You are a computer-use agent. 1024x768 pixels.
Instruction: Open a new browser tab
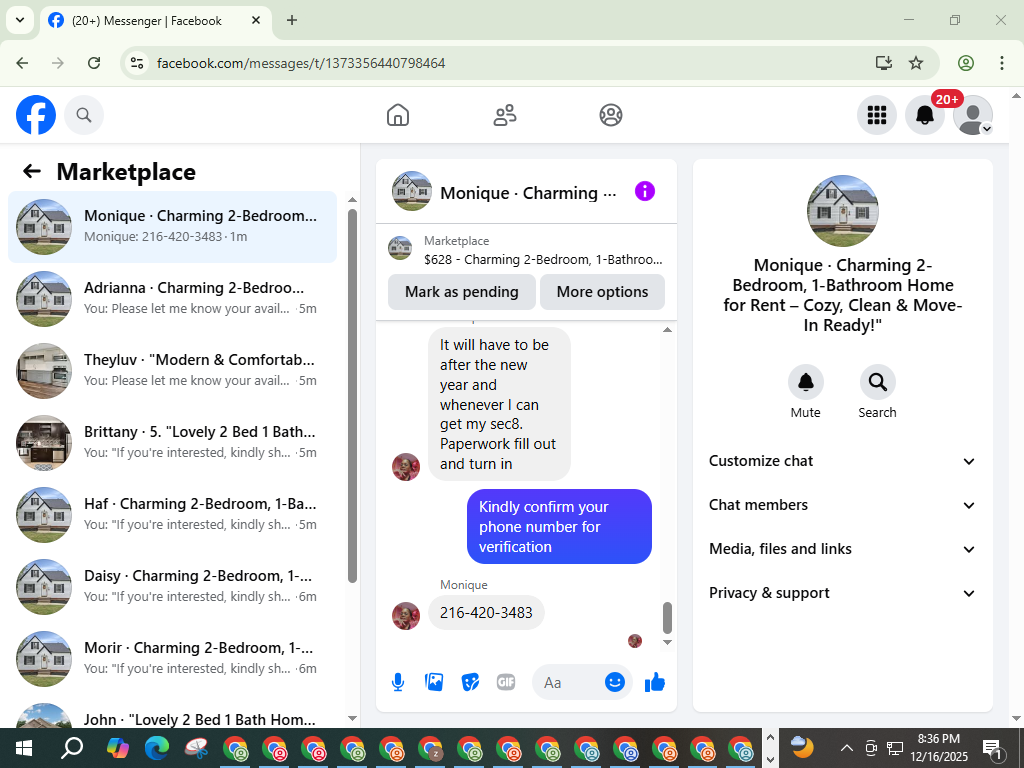pyautogui.click(x=292, y=20)
